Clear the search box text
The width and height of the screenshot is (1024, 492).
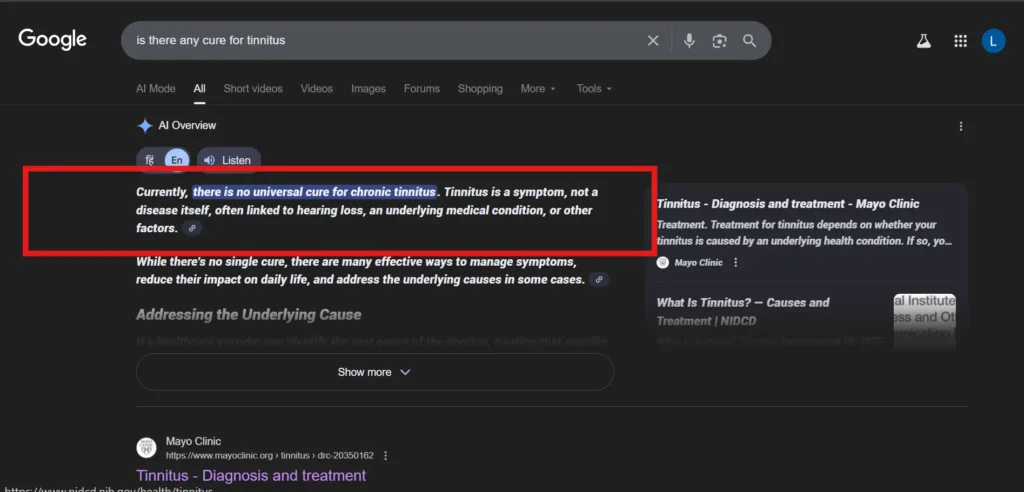(x=653, y=40)
